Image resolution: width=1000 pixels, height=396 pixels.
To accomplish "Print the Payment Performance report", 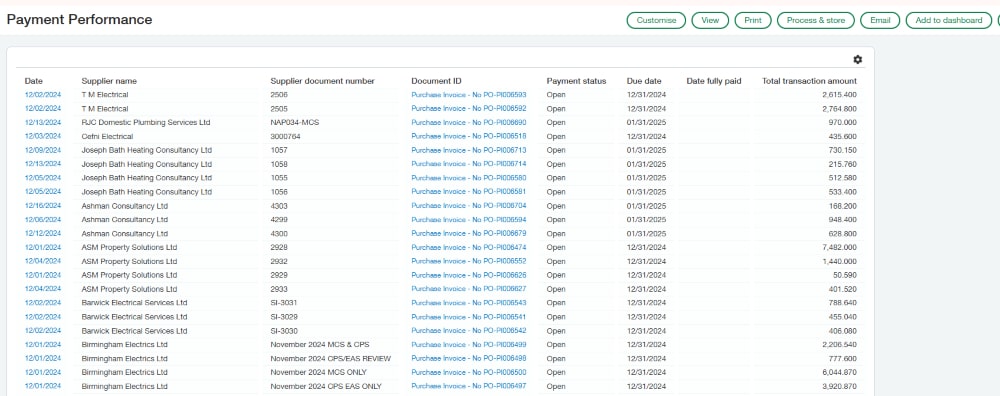I will 753,20.
